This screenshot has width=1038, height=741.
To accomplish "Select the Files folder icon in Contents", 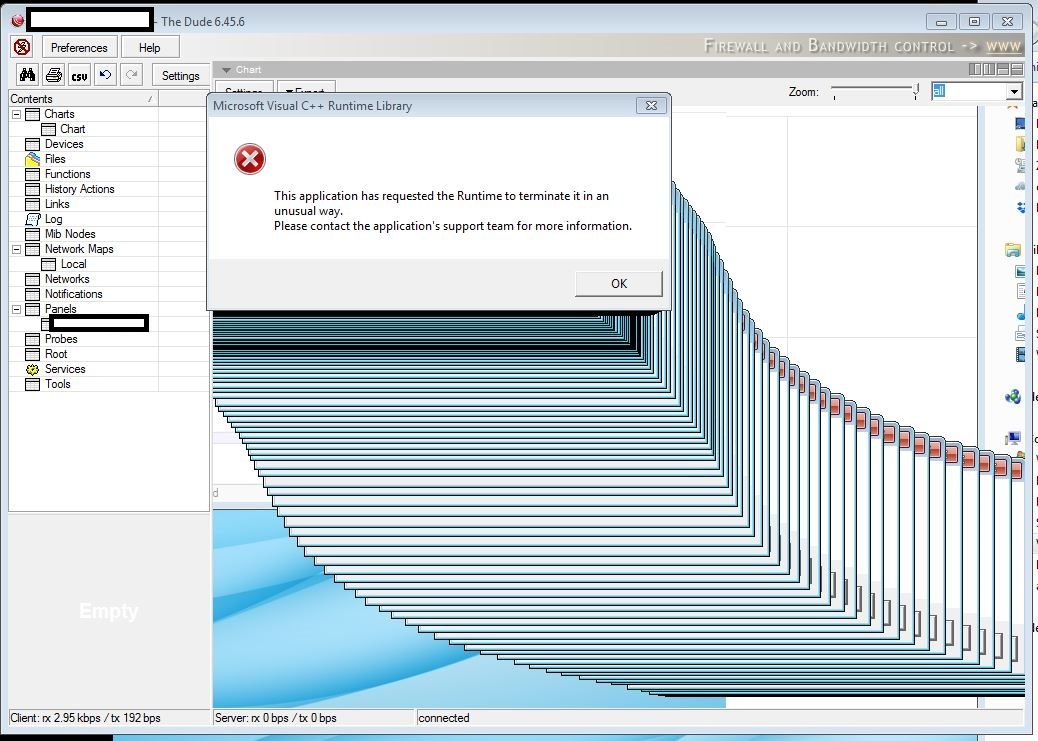I will click(32, 159).
